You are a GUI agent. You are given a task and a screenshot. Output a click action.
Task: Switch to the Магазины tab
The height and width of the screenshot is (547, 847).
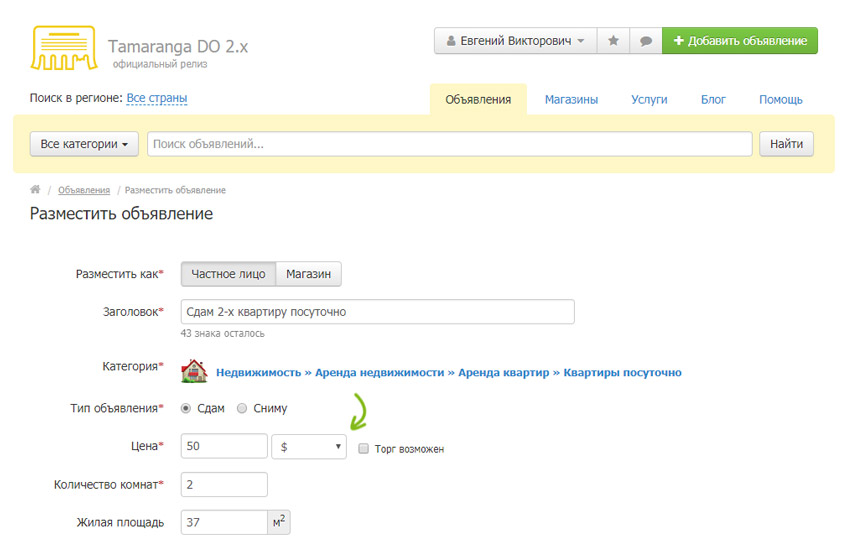coord(571,100)
